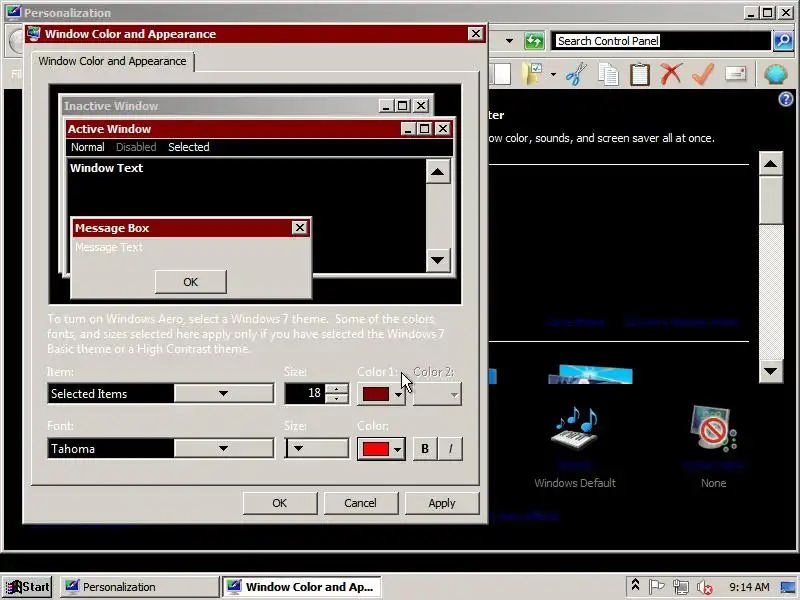
Task: Click the orange checkmark toolbar icon
Action: (703, 74)
